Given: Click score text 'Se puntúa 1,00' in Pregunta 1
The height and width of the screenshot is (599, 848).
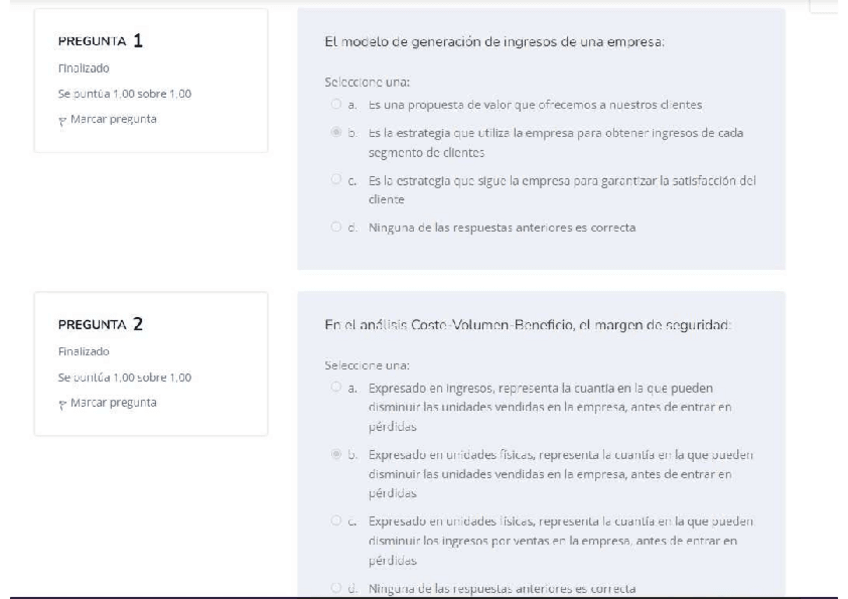Looking at the screenshot, I should pyautogui.click(x=124, y=94).
